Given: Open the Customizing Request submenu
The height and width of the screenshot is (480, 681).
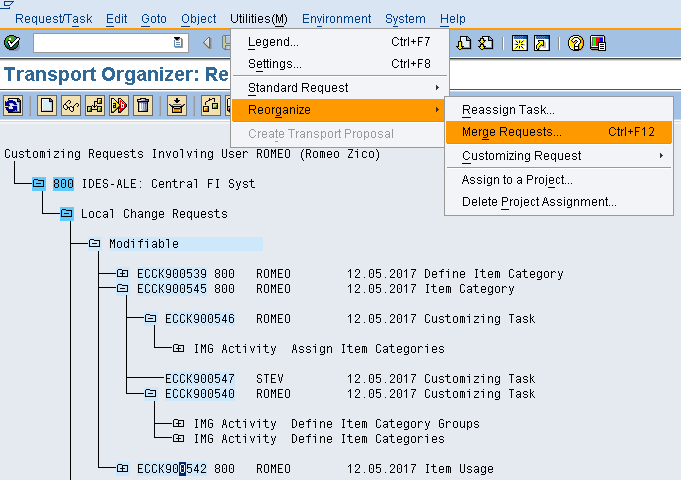Looking at the screenshot, I should click(521, 156).
